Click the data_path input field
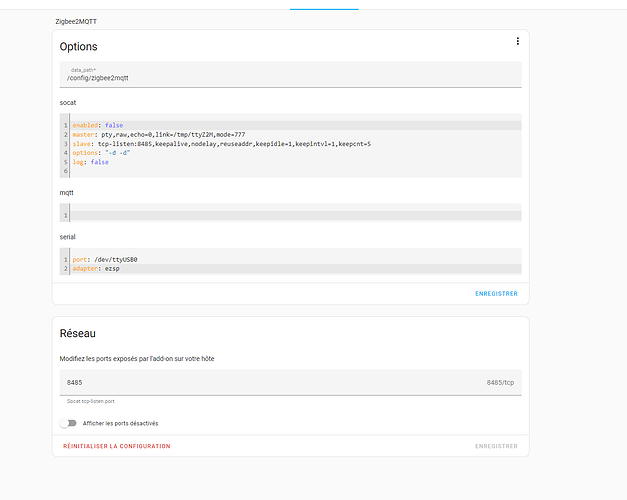This screenshot has height=500, width=627. 290,76
